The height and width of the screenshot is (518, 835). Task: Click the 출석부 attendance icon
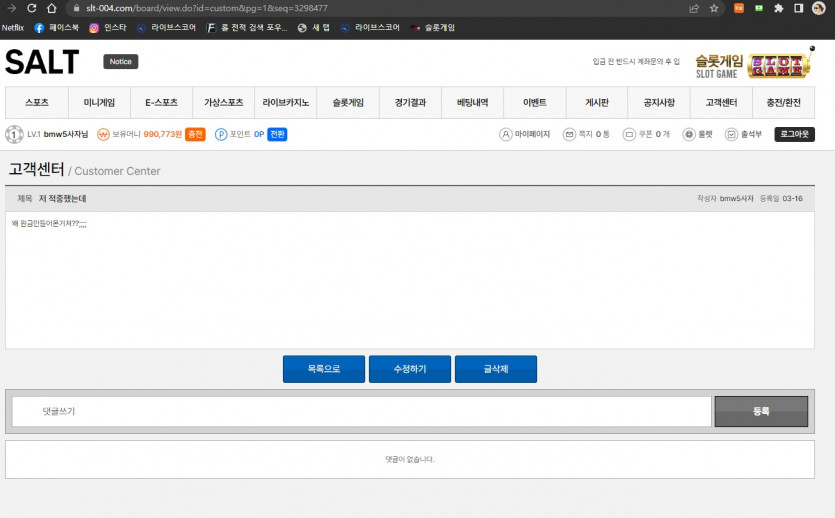(x=731, y=134)
